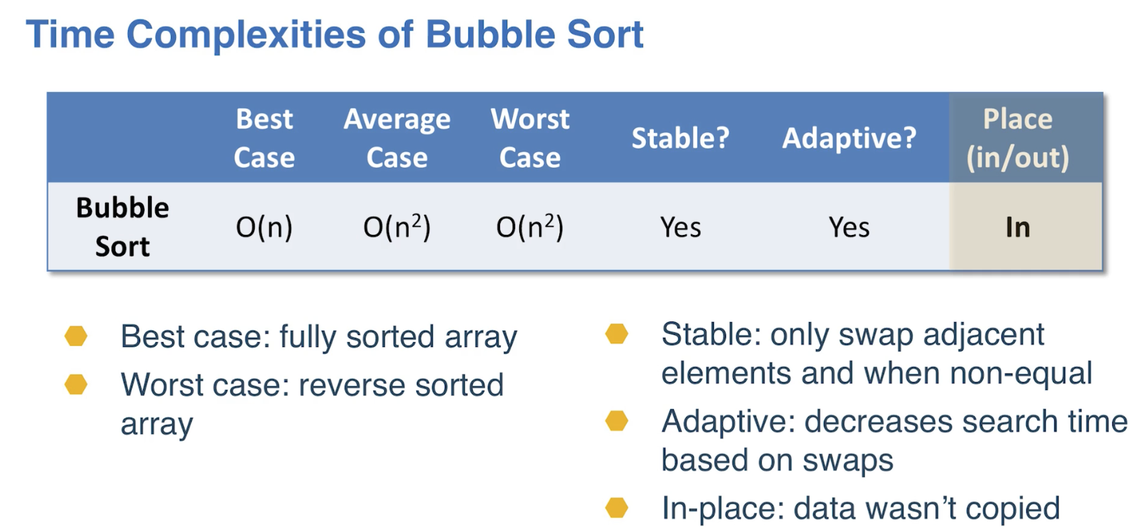1148x530 pixels.
Task: Click the highlighted Place (in/out) header
Action: point(1018,138)
